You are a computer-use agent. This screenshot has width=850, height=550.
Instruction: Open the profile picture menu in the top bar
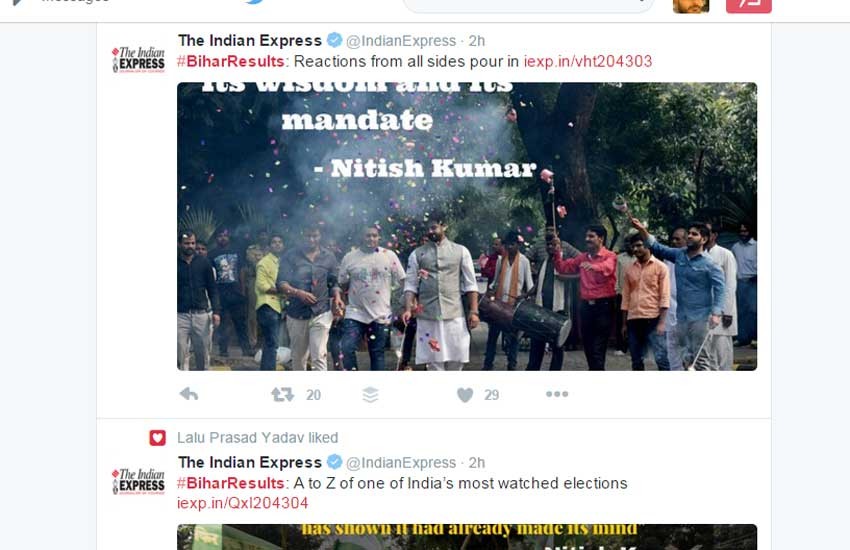click(691, 5)
